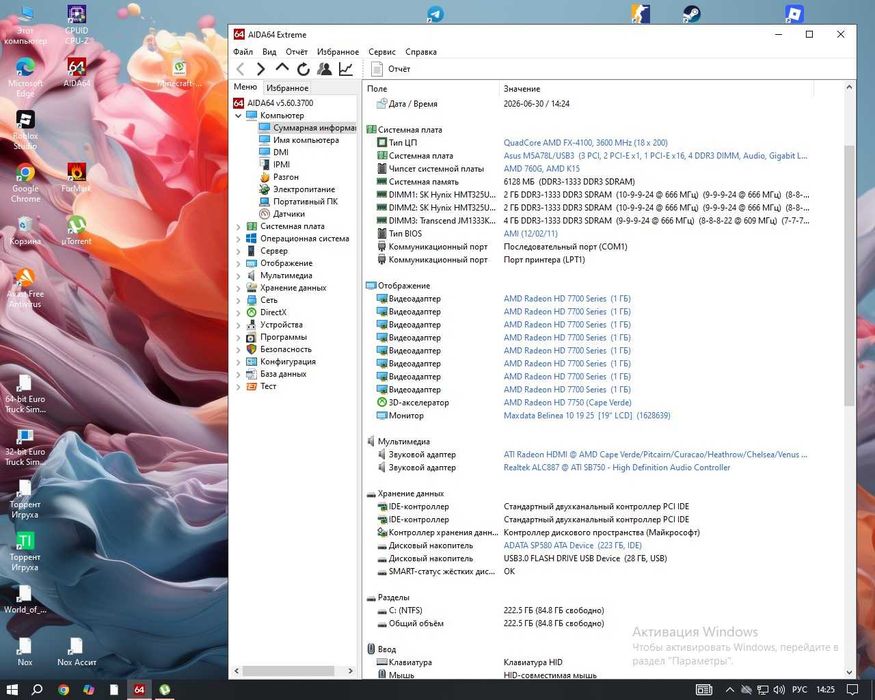Screen dimensions: 875x700
Task: Select the Roblox Studio desktop icon
Action: (25, 130)
